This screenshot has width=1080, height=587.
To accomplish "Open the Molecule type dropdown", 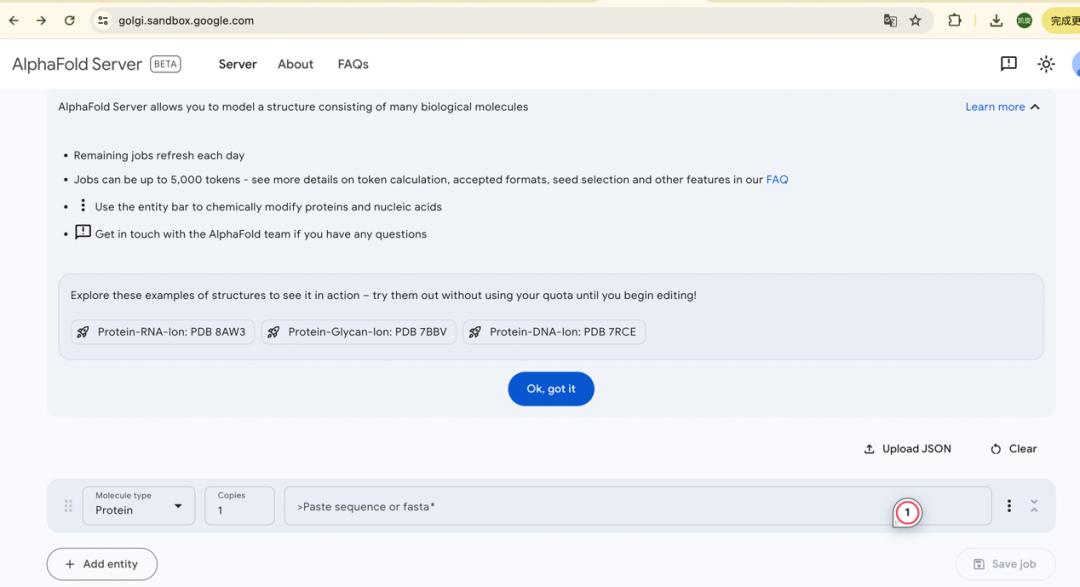I will pyautogui.click(x=139, y=506).
